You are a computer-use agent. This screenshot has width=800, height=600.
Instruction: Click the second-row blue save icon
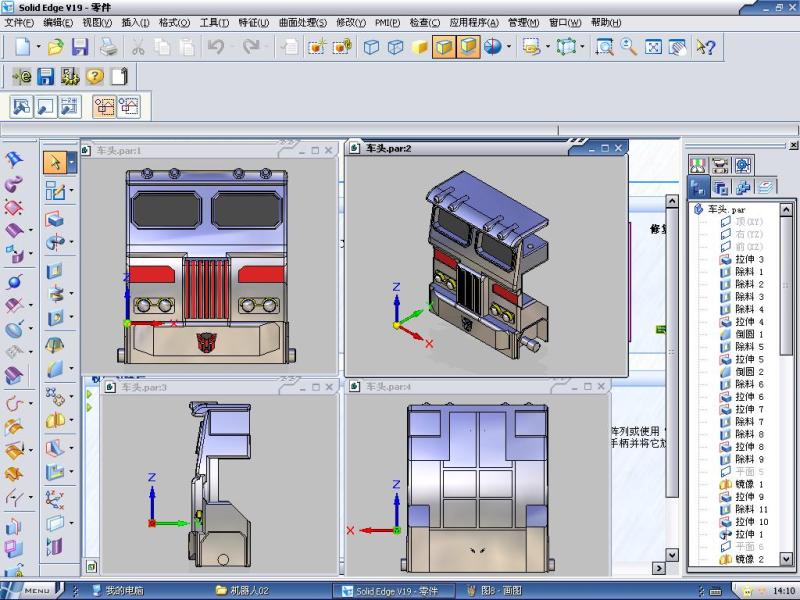(x=45, y=77)
